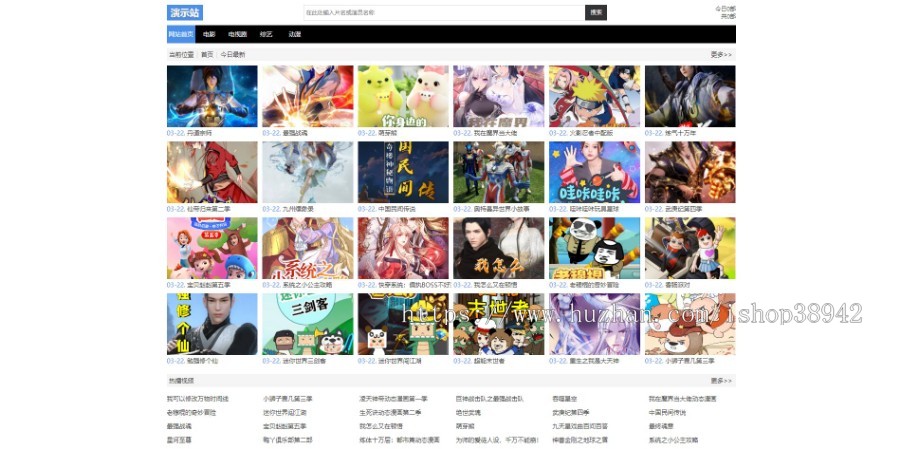900x449 pixels.
Task: Open 更多>> in the 热播视频 bar
Action: click(721, 381)
